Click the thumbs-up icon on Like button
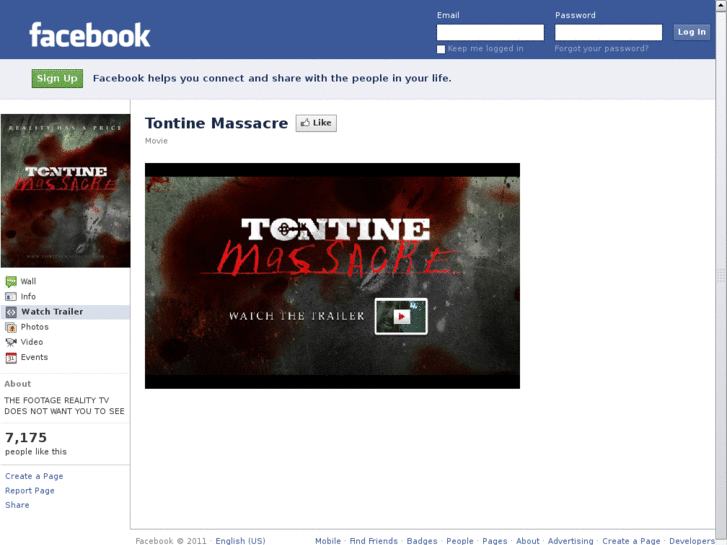Image resolution: width=727 pixels, height=545 pixels. coord(305,123)
